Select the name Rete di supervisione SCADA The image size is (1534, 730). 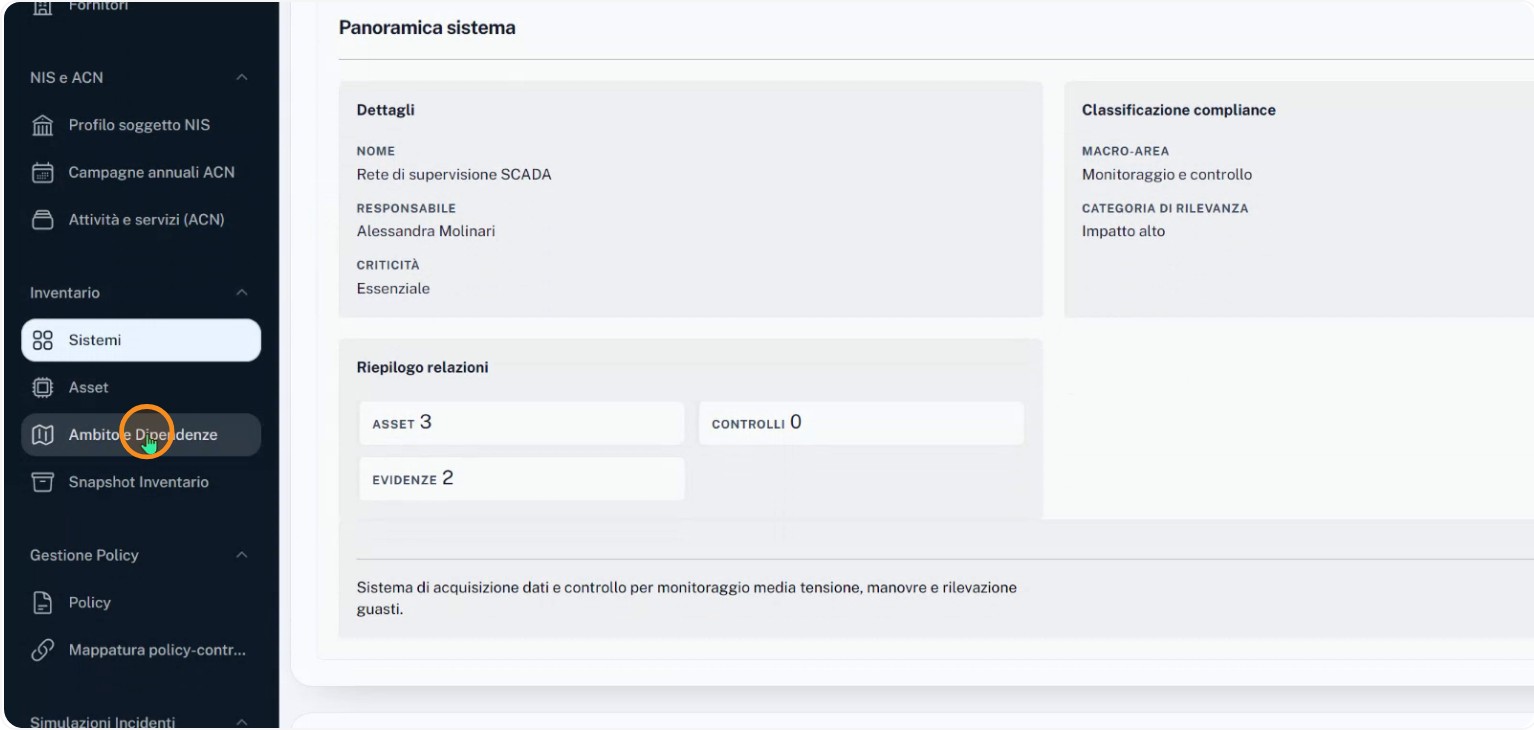454,175
